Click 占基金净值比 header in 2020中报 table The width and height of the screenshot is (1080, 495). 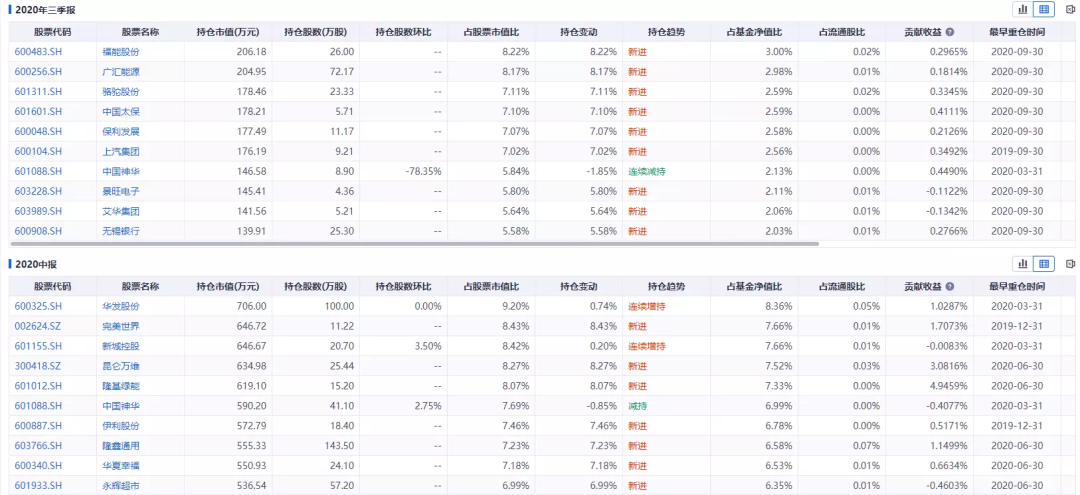(754, 286)
